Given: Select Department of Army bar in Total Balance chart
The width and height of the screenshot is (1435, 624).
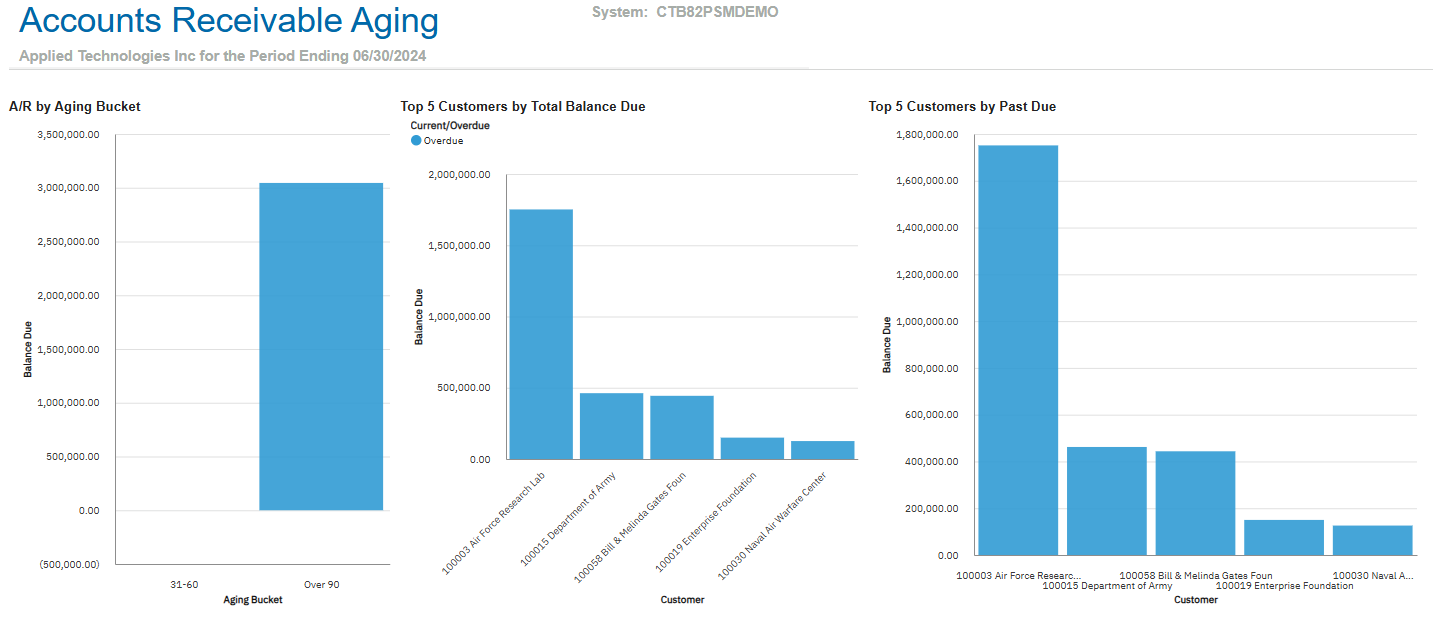Looking at the screenshot, I should pyautogui.click(x=611, y=426).
